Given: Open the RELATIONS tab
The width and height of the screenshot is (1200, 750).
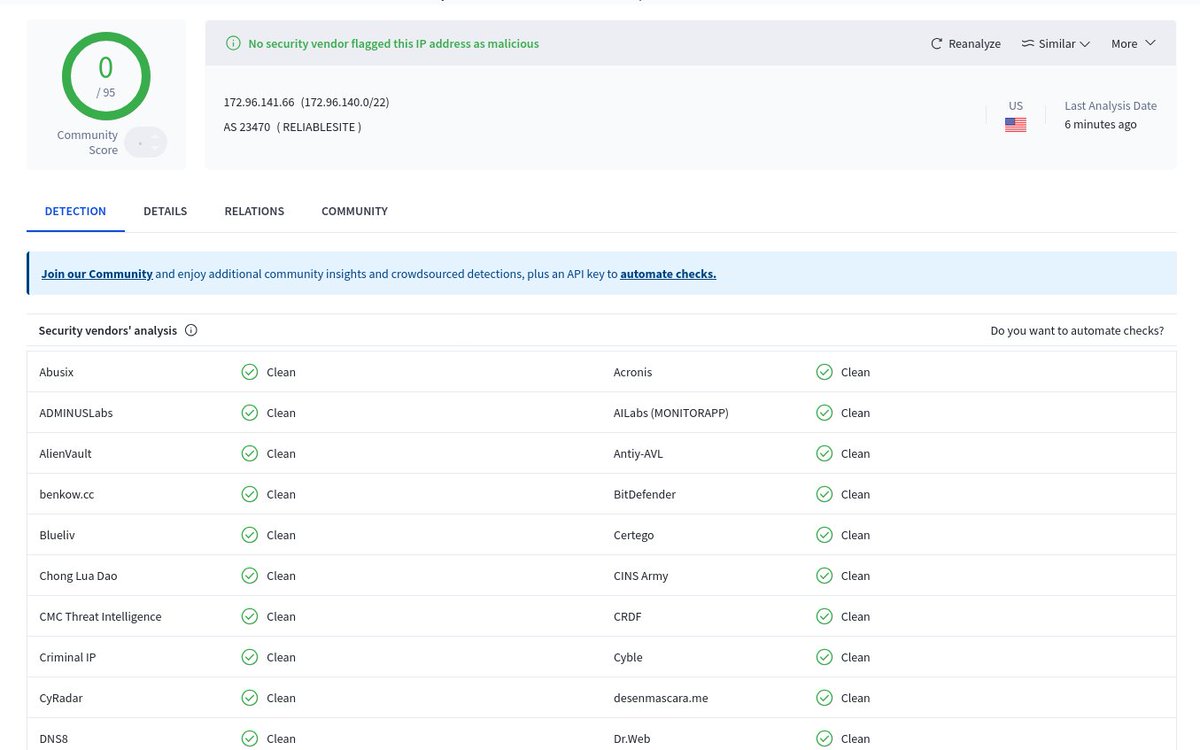Looking at the screenshot, I should [x=254, y=211].
